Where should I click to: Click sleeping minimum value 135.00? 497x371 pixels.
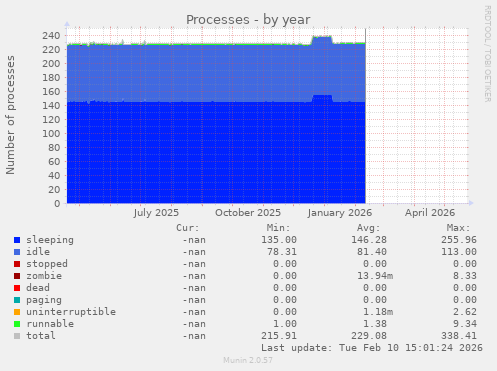(x=279, y=240)
